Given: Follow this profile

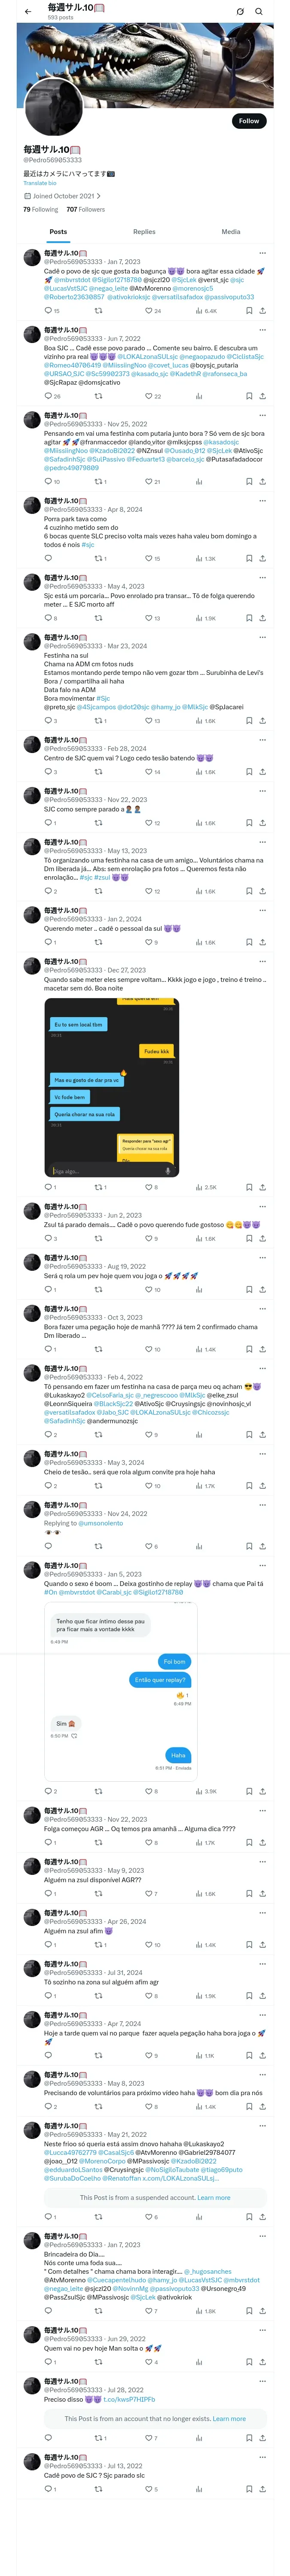Looking at the screenshot, I should (x=249, y=121).
